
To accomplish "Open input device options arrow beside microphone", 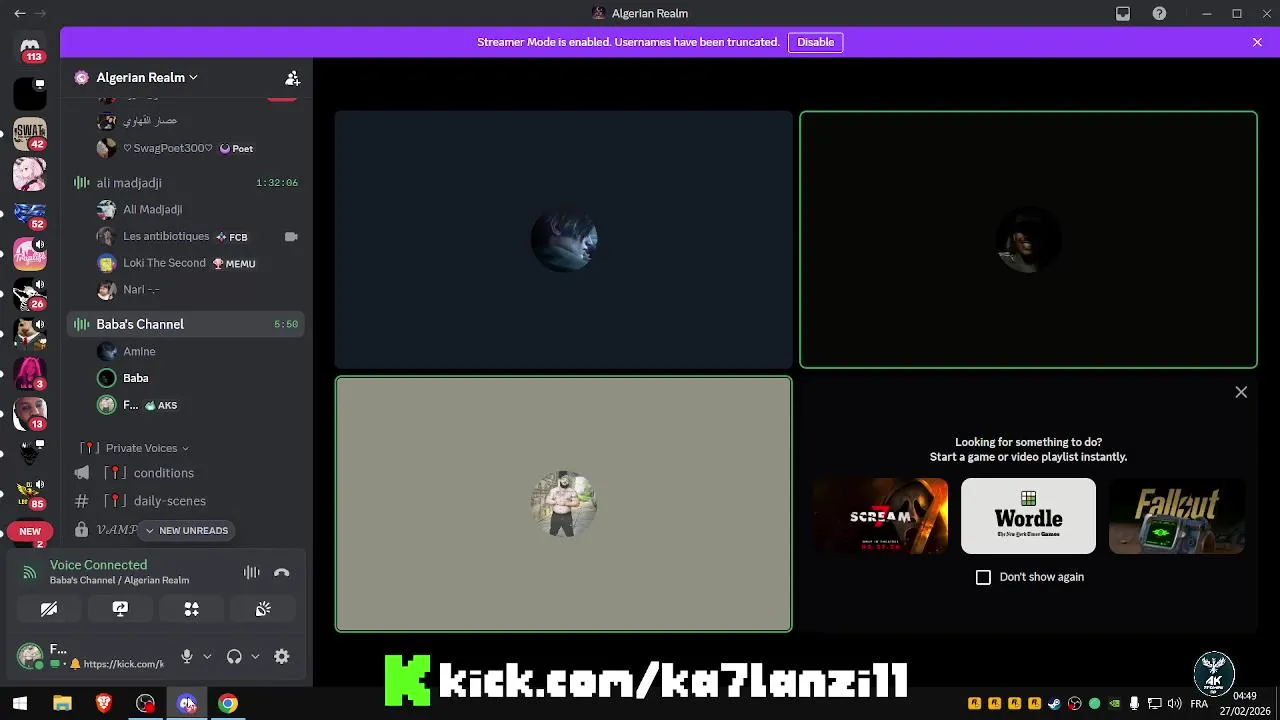I will [x=207, y=657].
